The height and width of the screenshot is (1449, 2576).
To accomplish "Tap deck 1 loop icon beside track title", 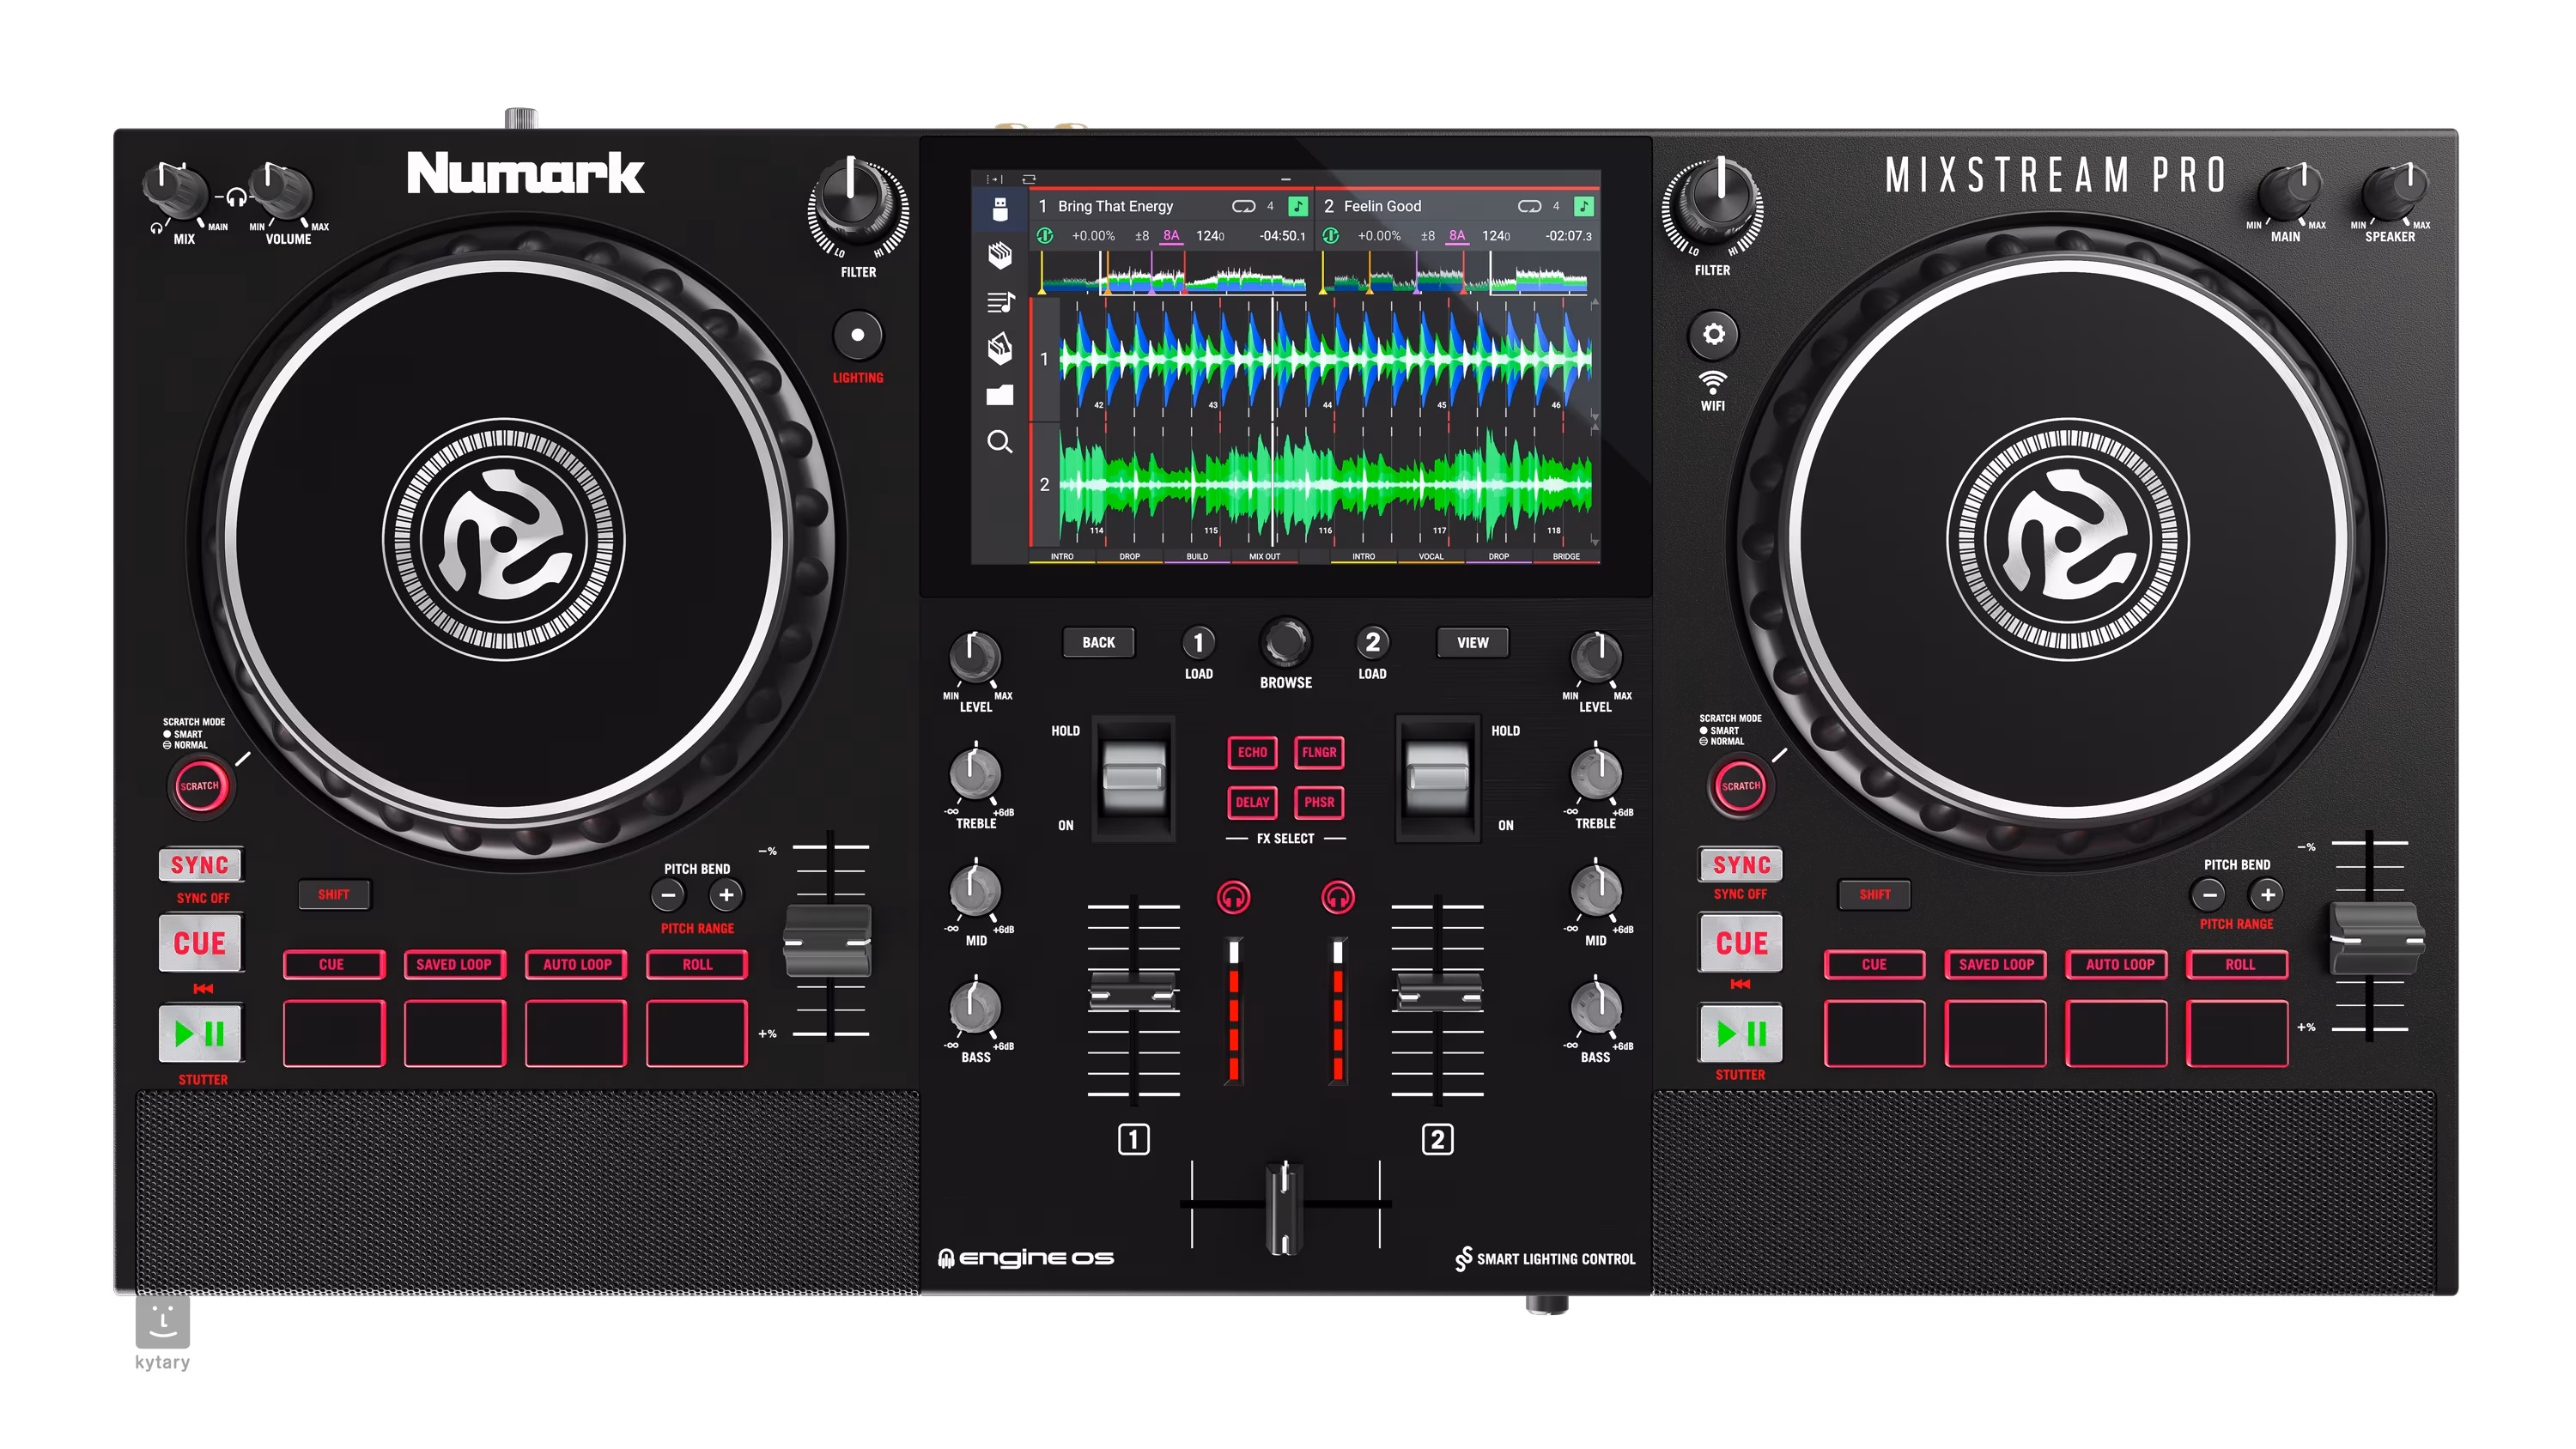I will pos(1243,206).
